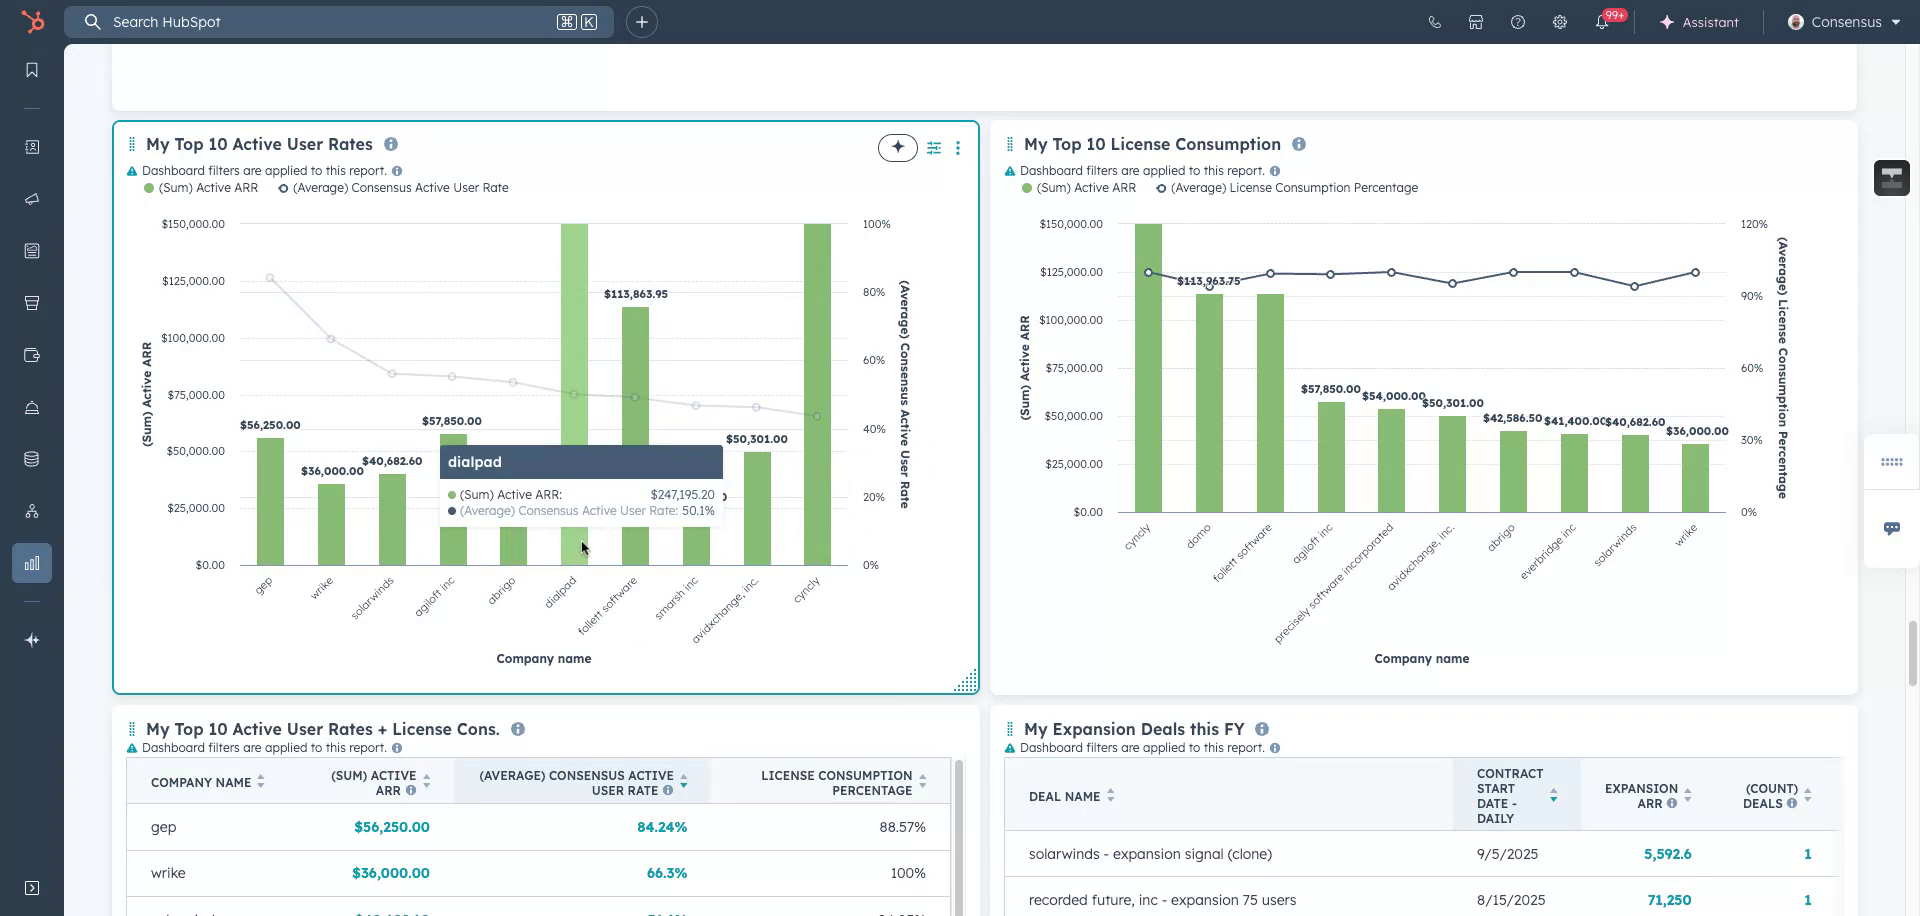Toggle the Sum Active ARR legend in Active User Rates
The image size is (1920, 916).
pyautogui.click(x=207, y=188)
